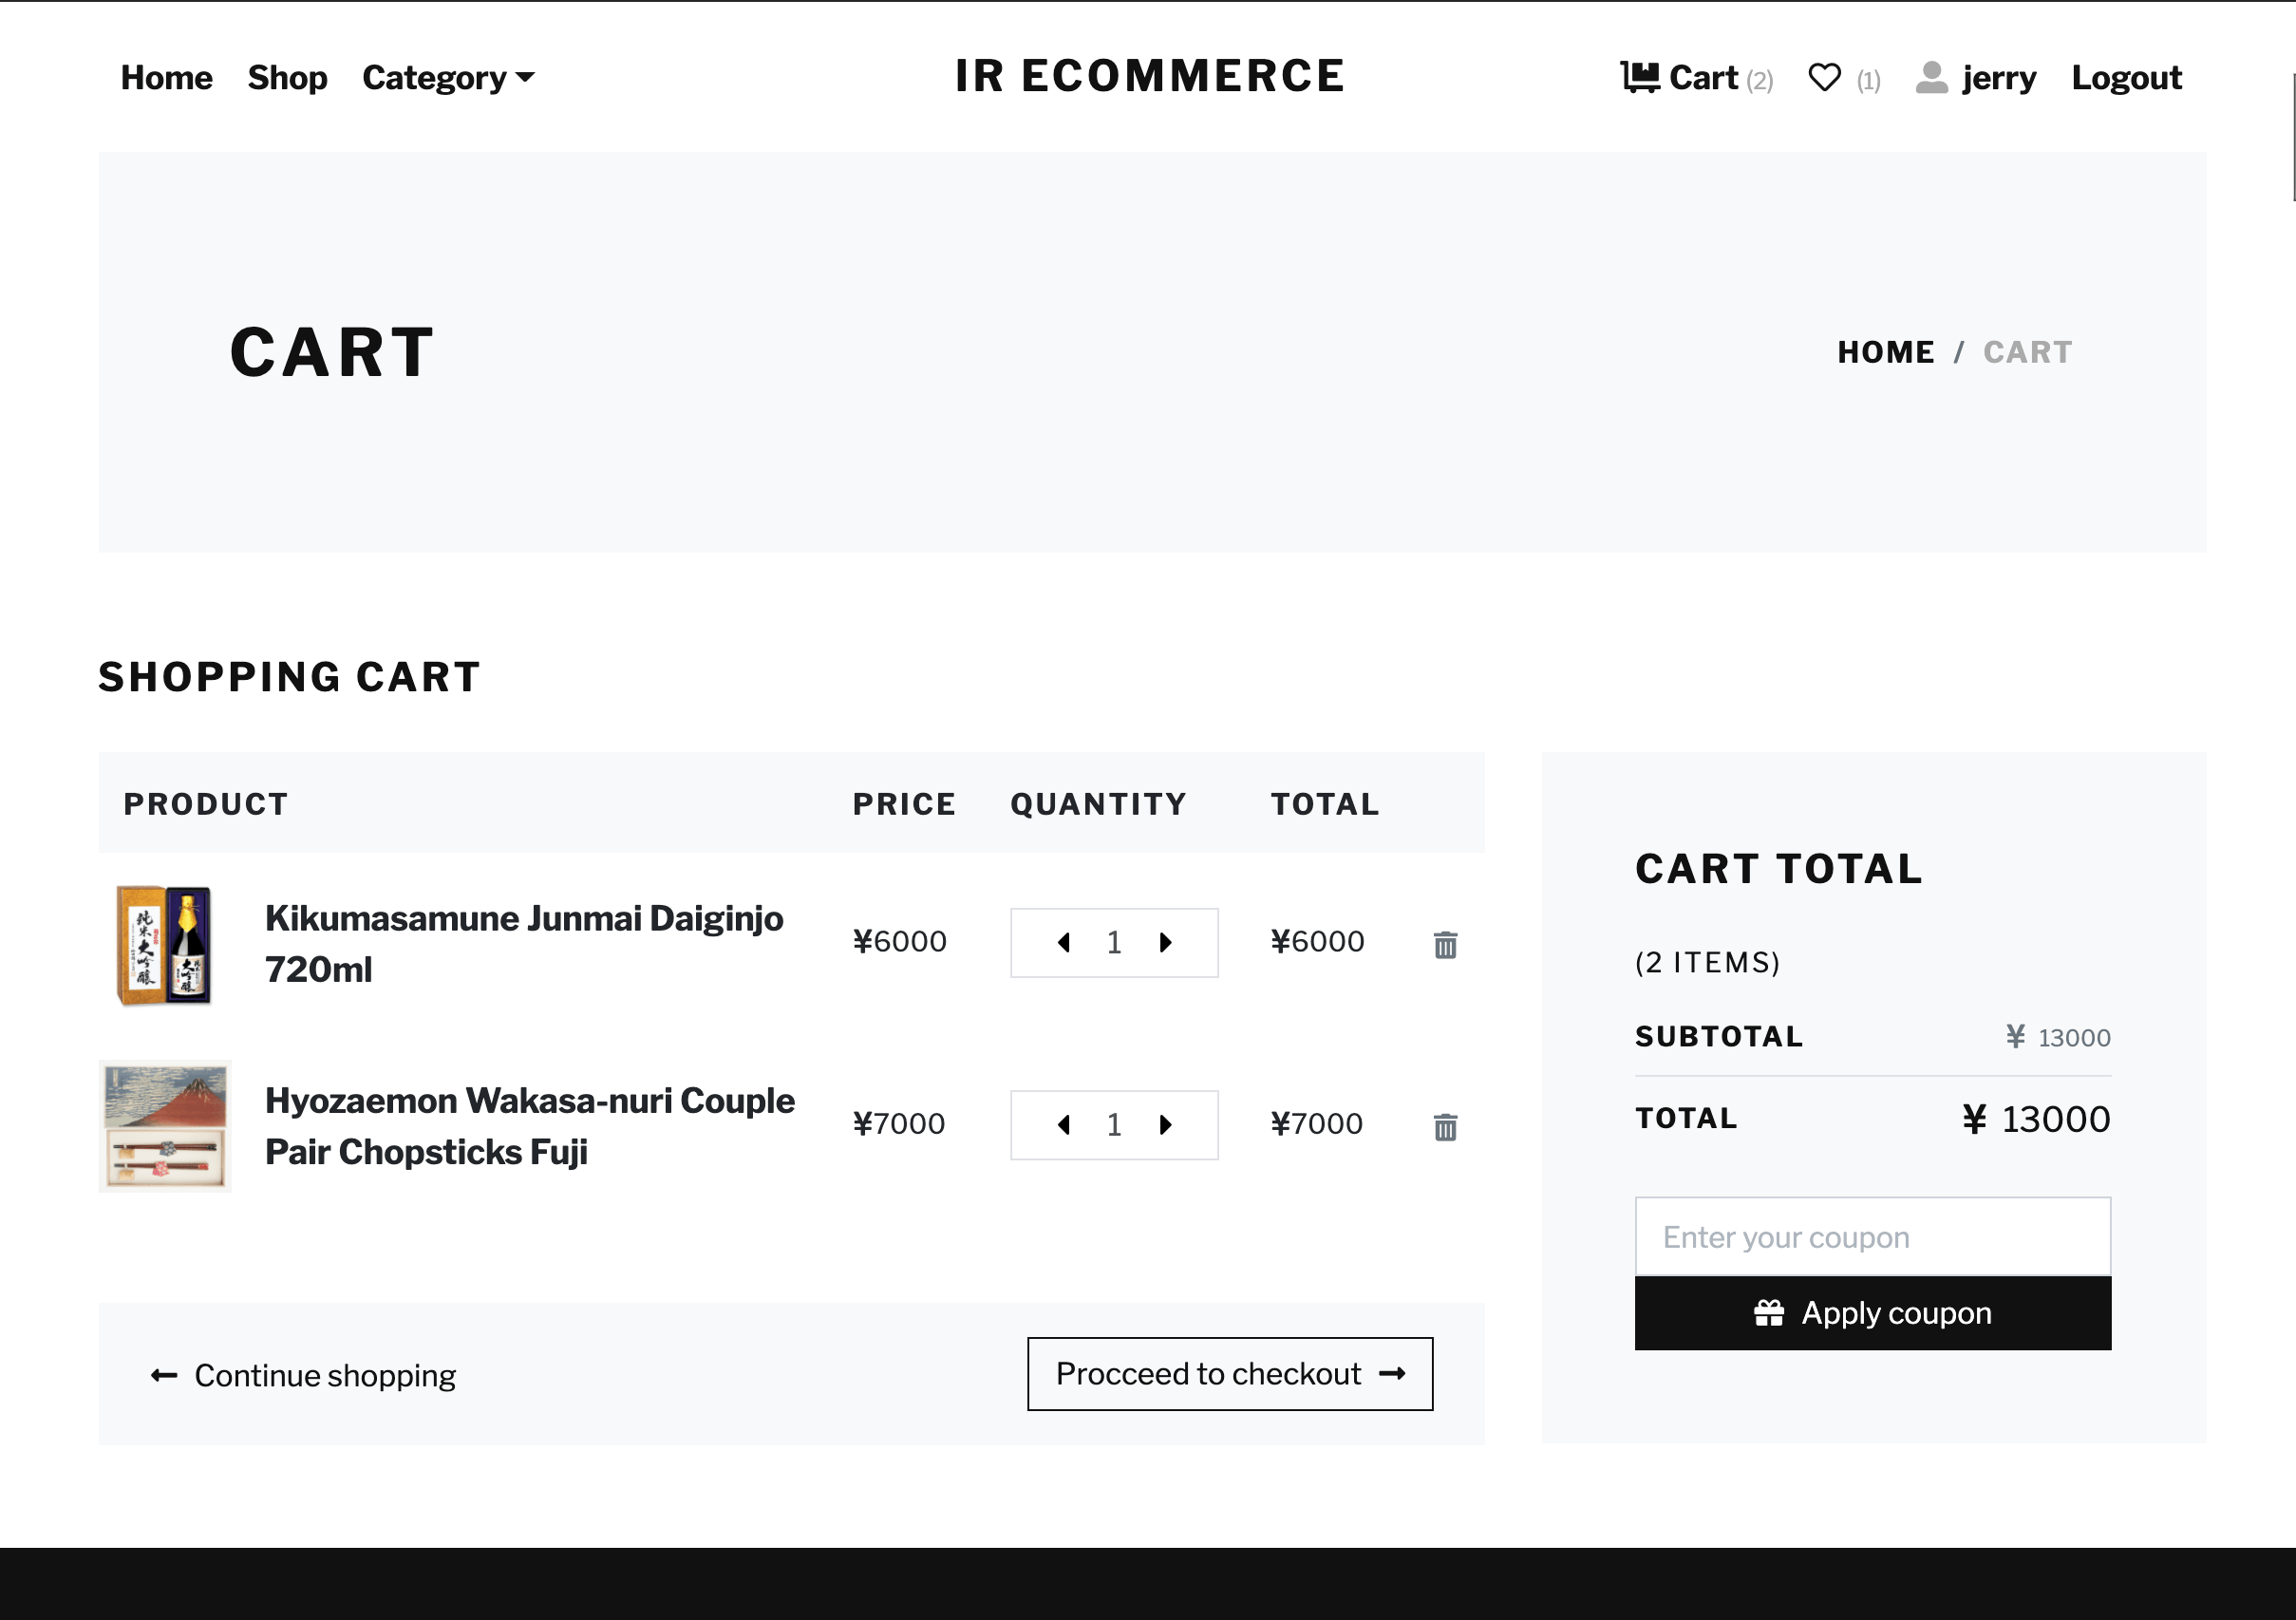Open the Shop navigation link

[287, 78]
